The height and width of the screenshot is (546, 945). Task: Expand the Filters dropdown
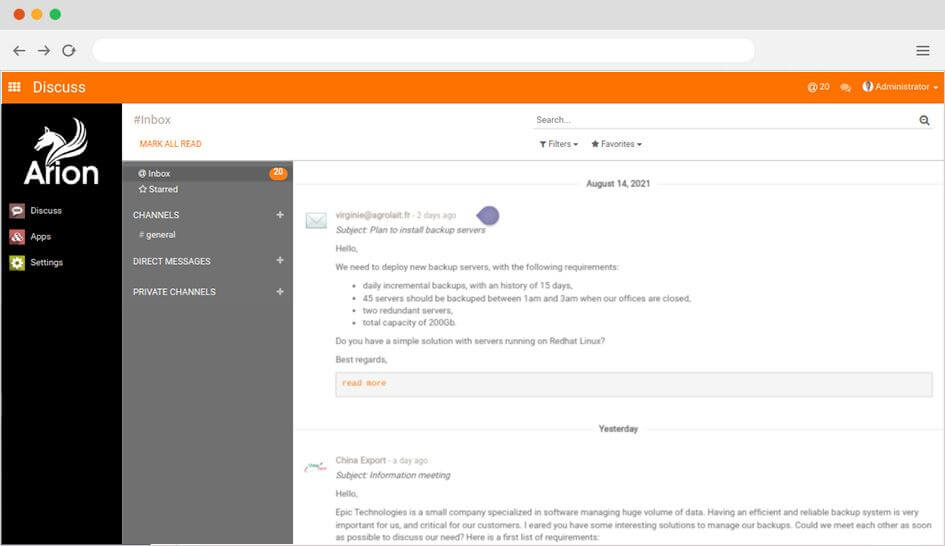pyautogui.click(x=559, y=144)
